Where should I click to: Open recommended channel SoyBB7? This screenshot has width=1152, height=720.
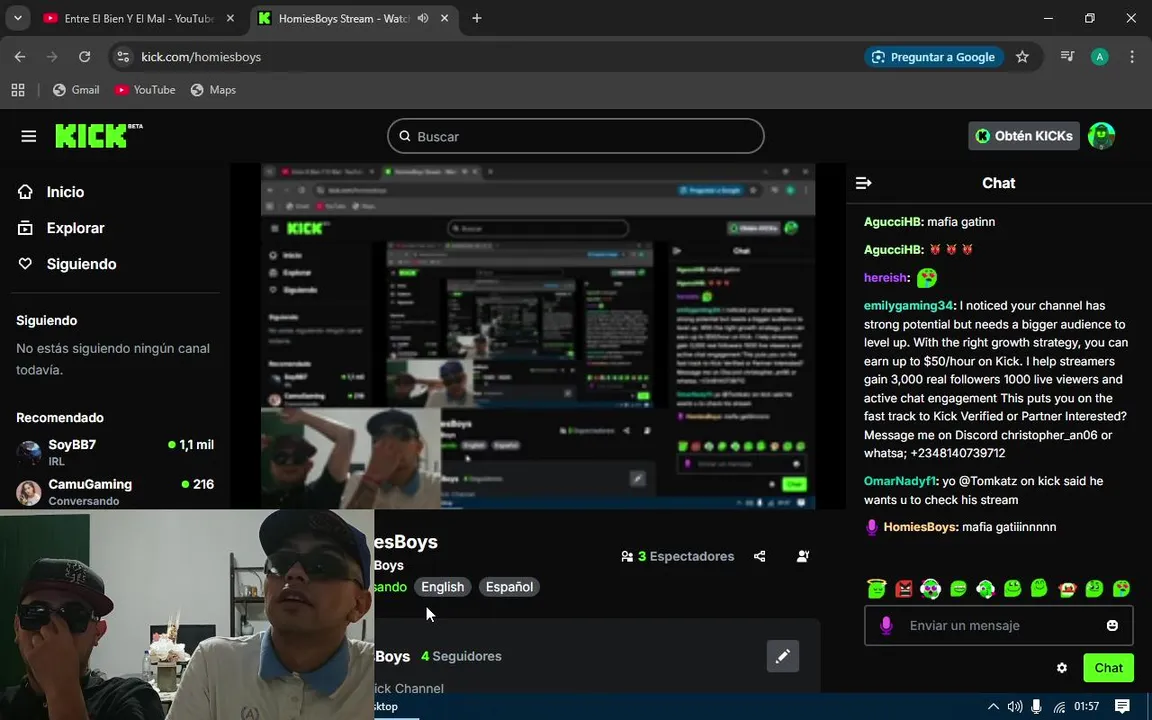[x=115, y=452]
